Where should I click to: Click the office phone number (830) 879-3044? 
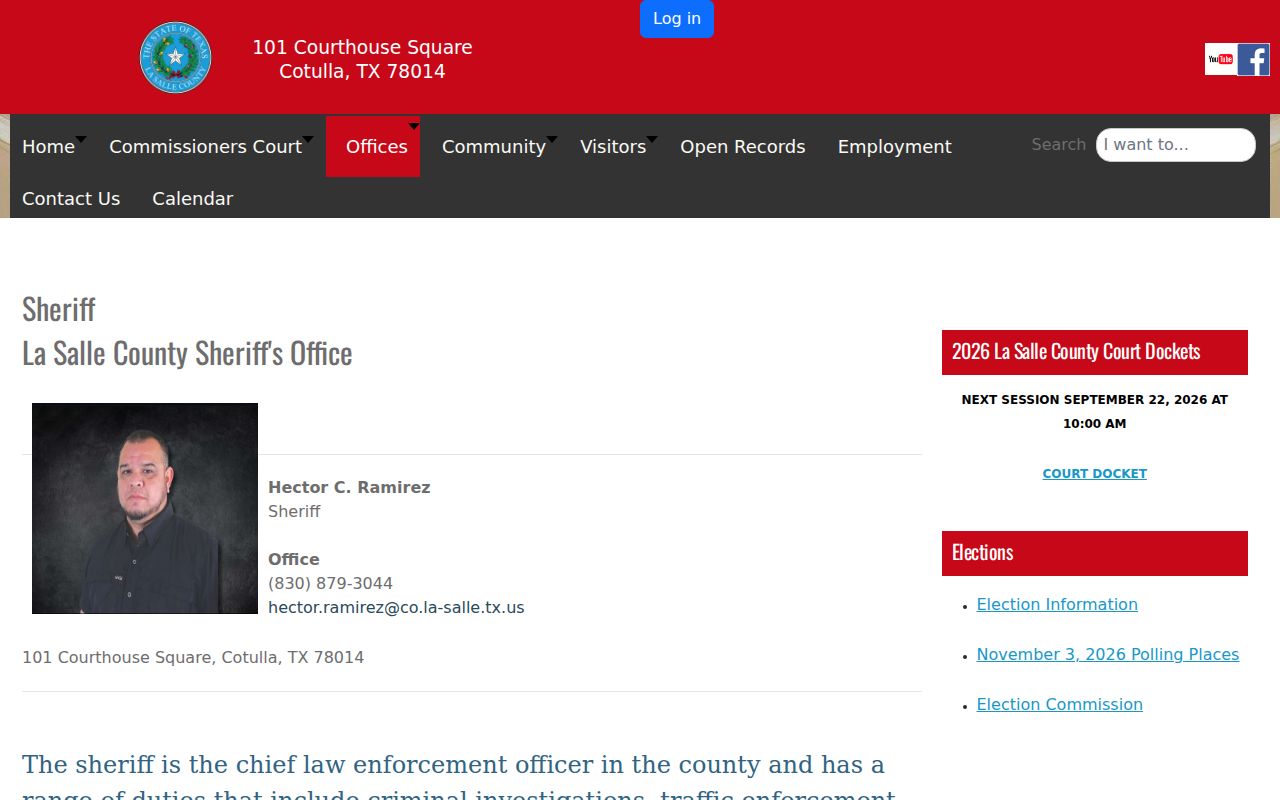tap(330, 584)
